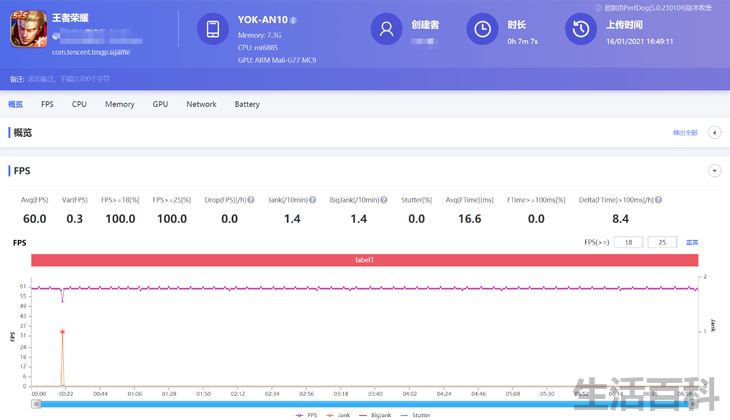
Task: Switch to the GPU tab
Action: (x=160, y=104)
